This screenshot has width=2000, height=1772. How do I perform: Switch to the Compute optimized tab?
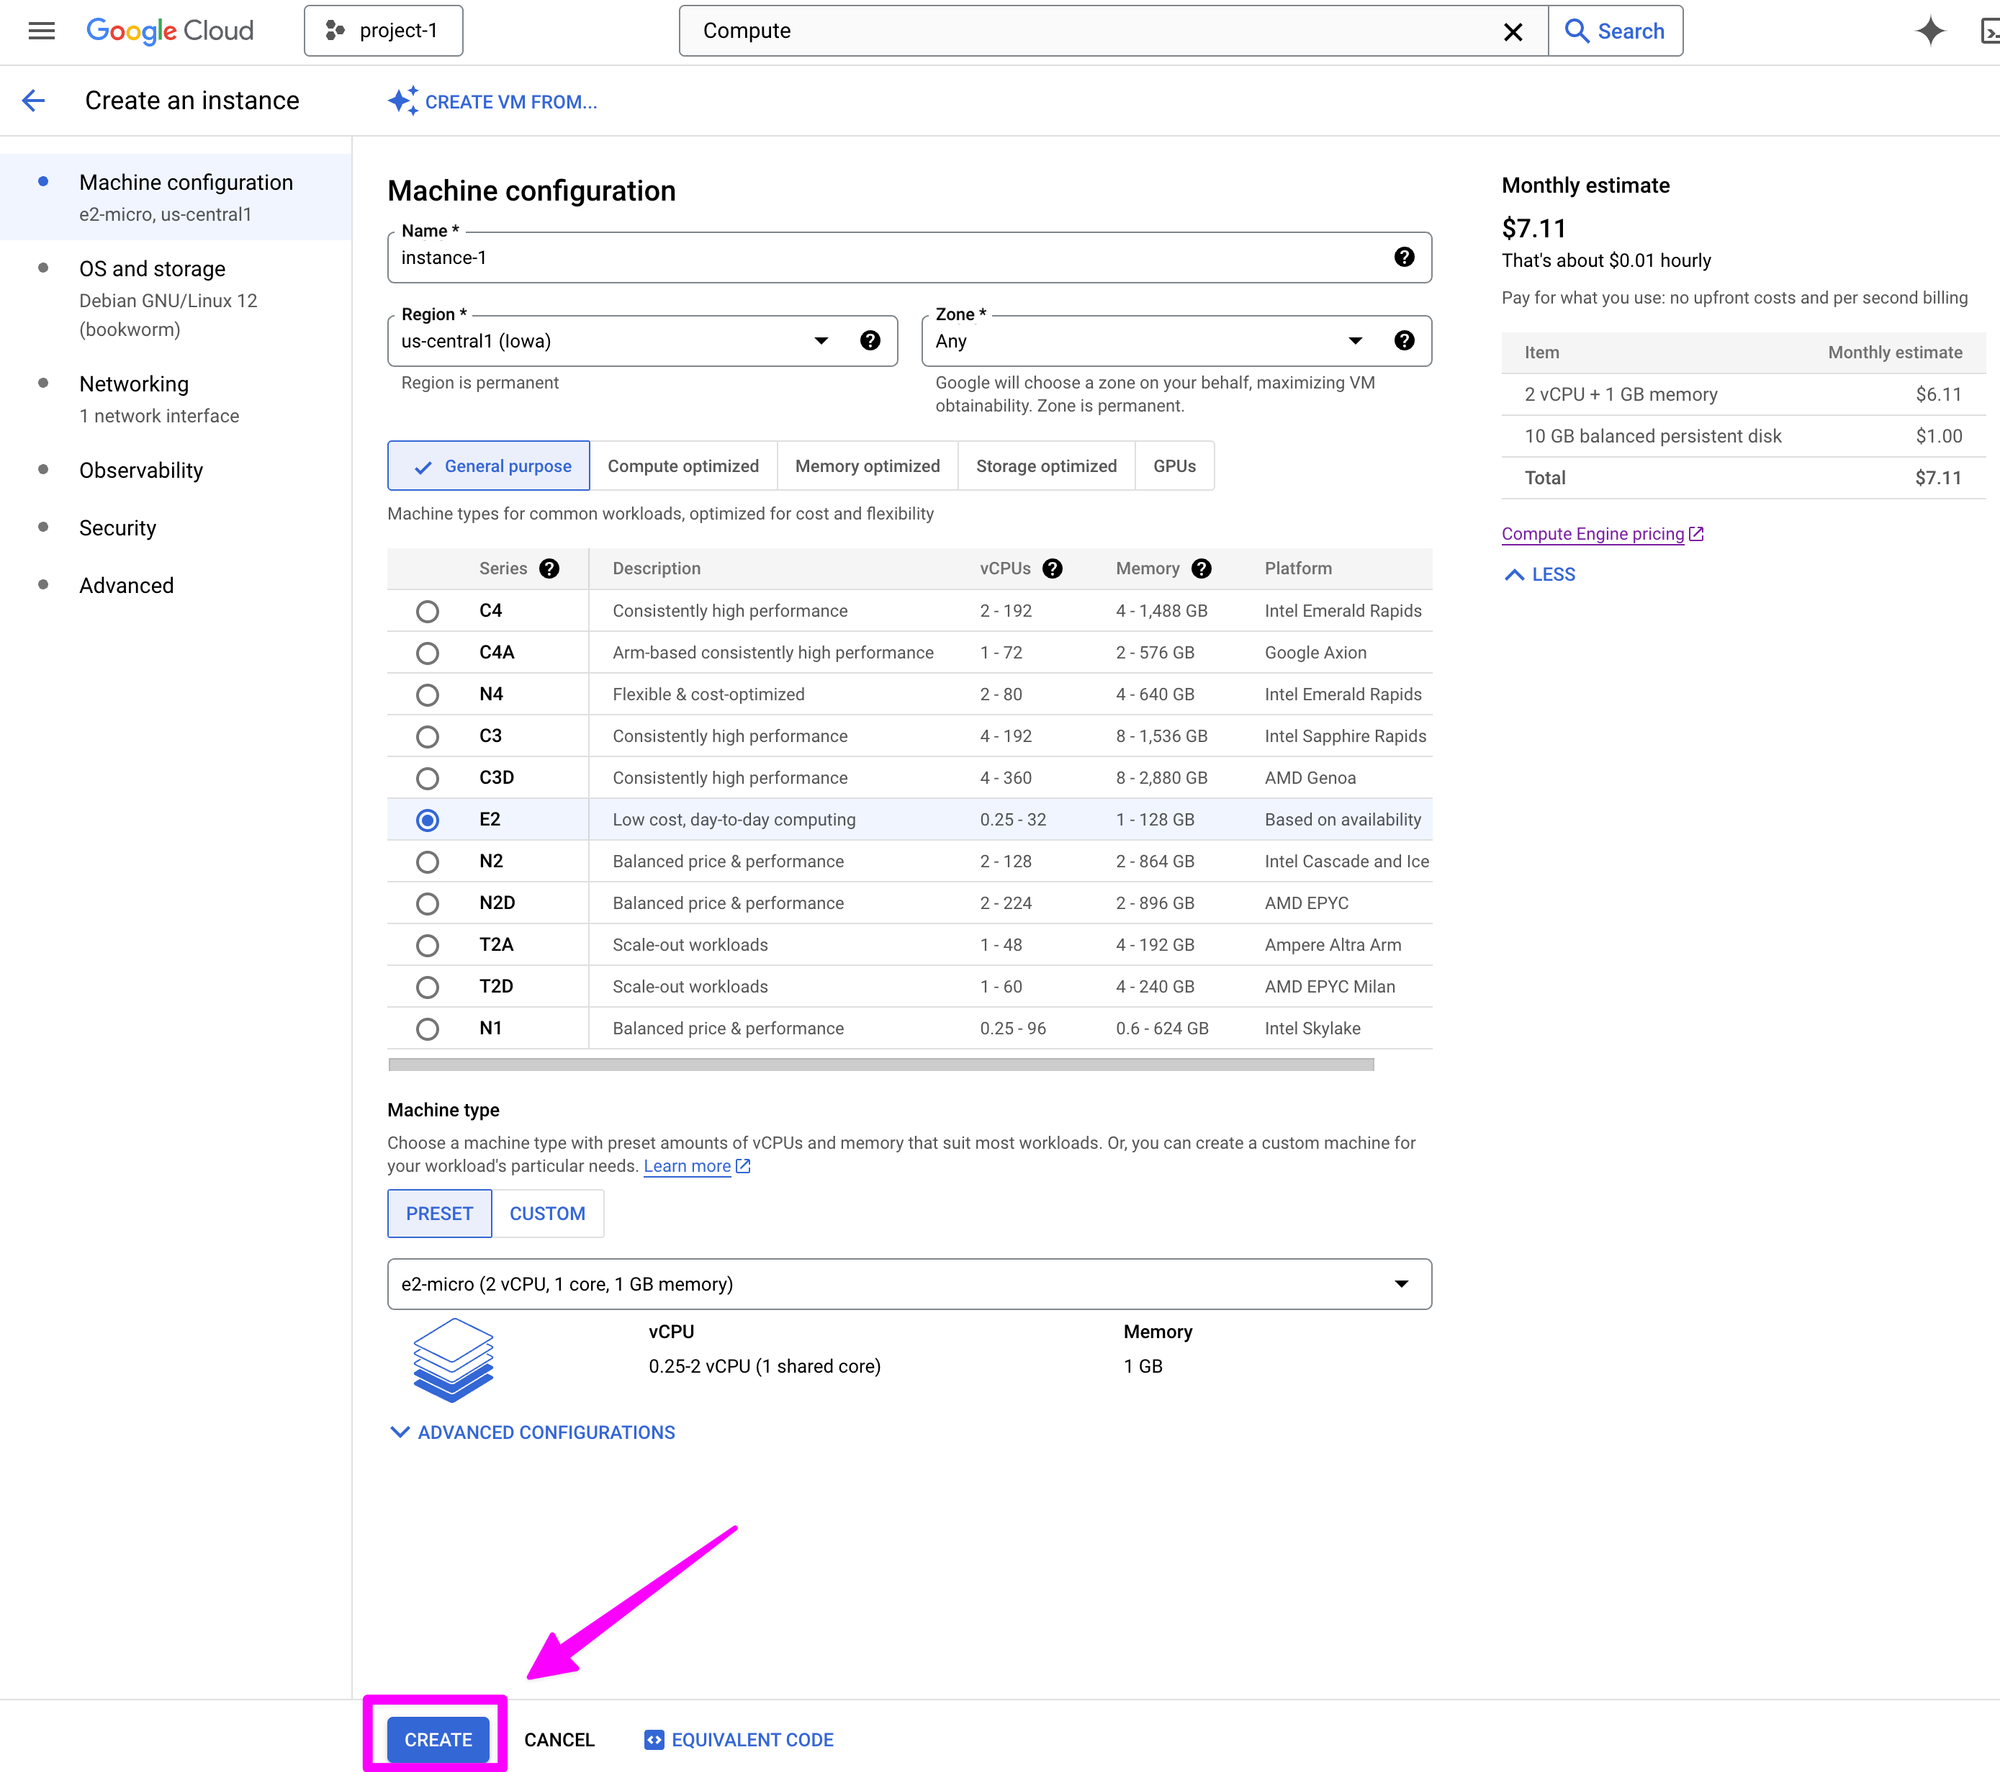click(683, 466)
